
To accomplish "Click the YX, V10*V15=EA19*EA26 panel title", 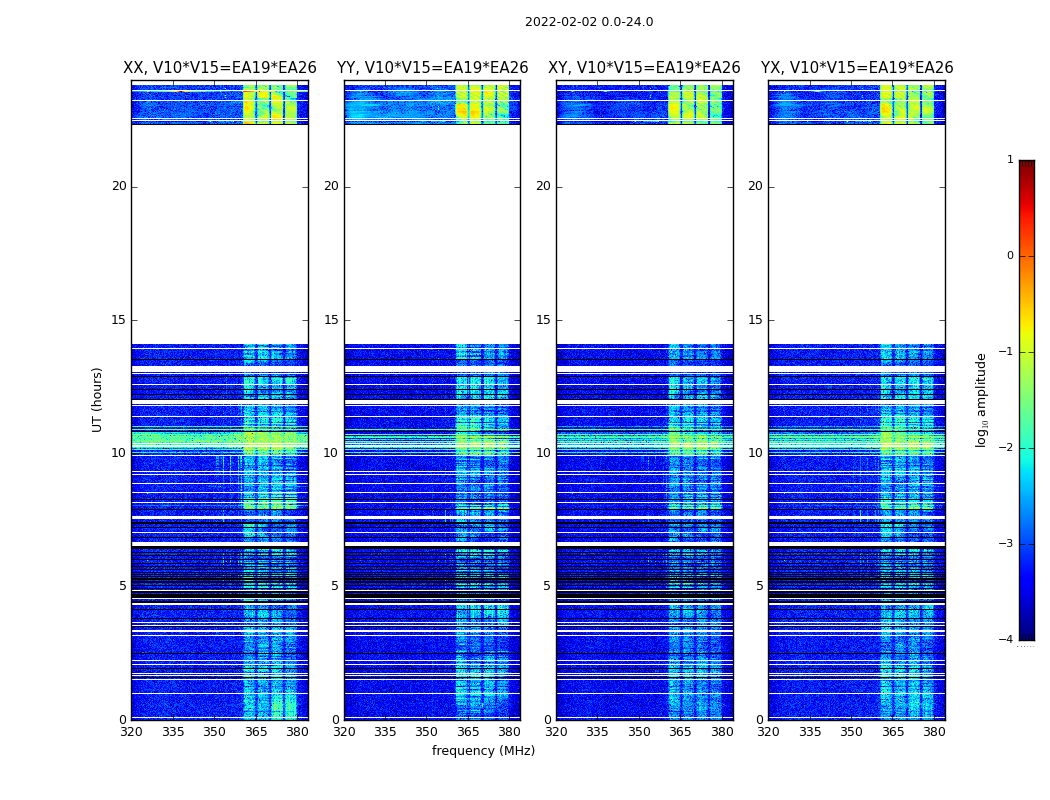I will pyautogui.click(x=856, y=68).
